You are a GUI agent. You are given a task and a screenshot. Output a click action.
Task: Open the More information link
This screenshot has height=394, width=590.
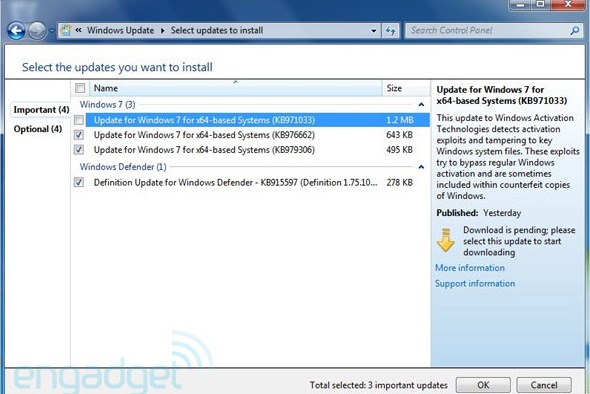[470, 268]
